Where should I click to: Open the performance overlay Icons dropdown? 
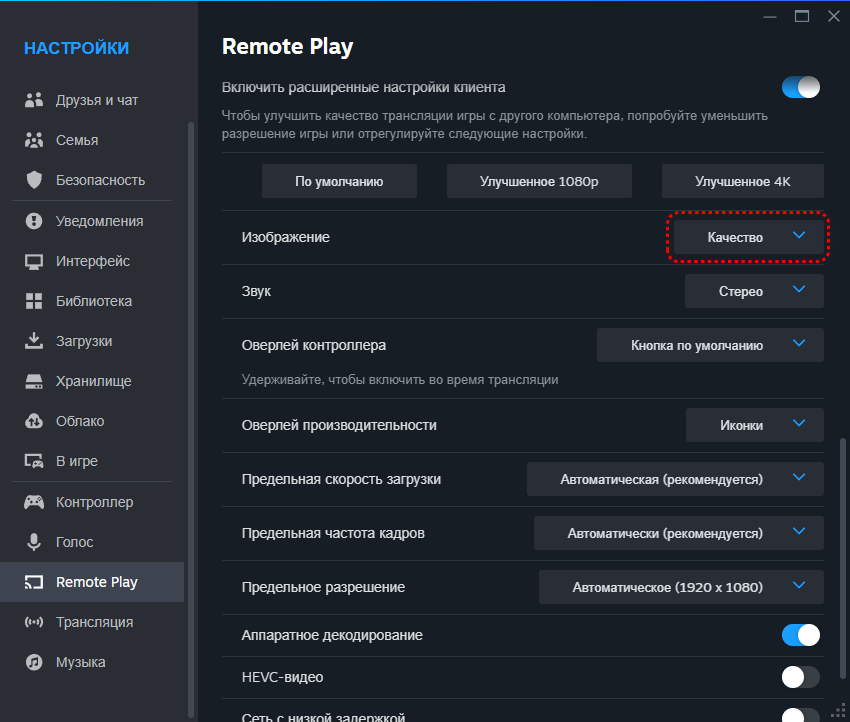[754, 425]
